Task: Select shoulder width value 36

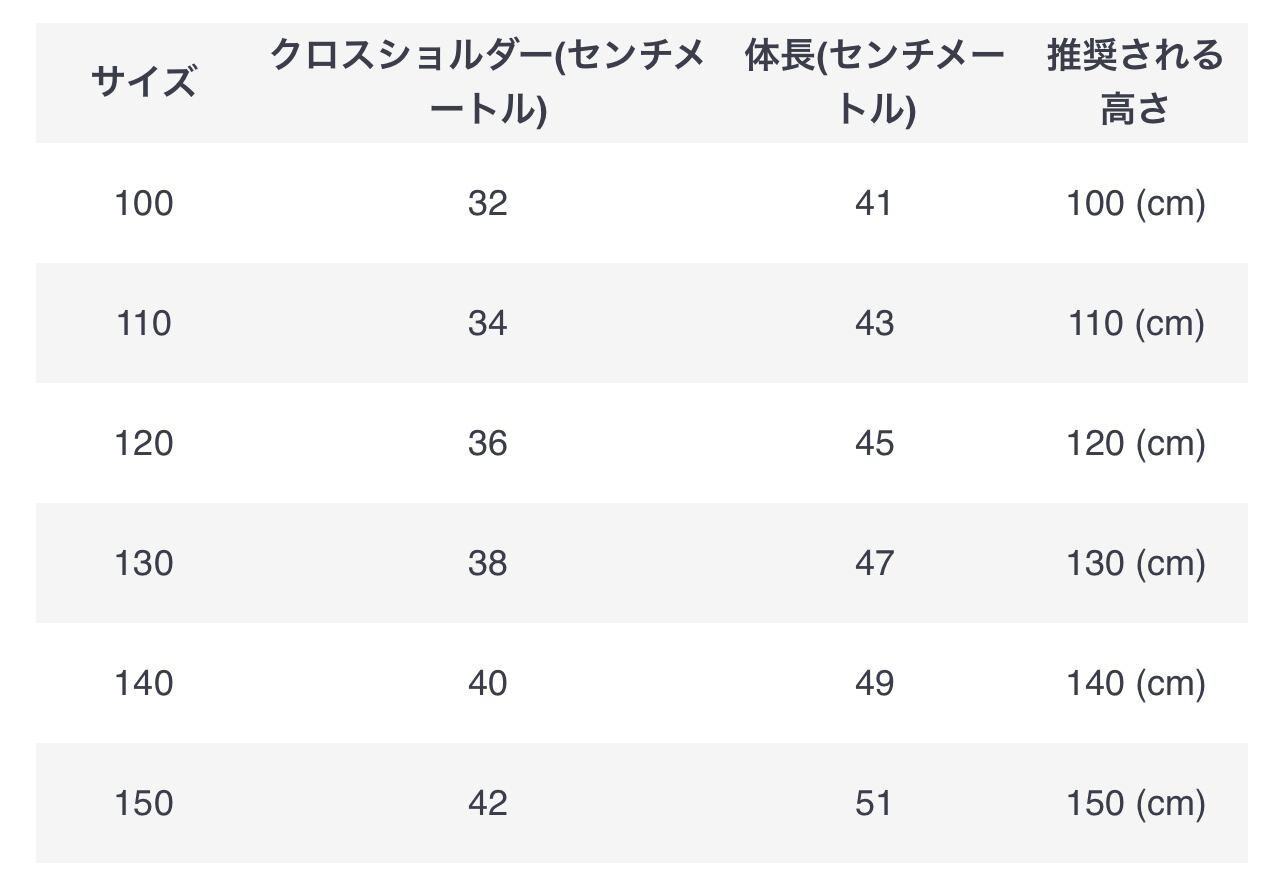Action: pyautogui.click(x=487, y=443)
